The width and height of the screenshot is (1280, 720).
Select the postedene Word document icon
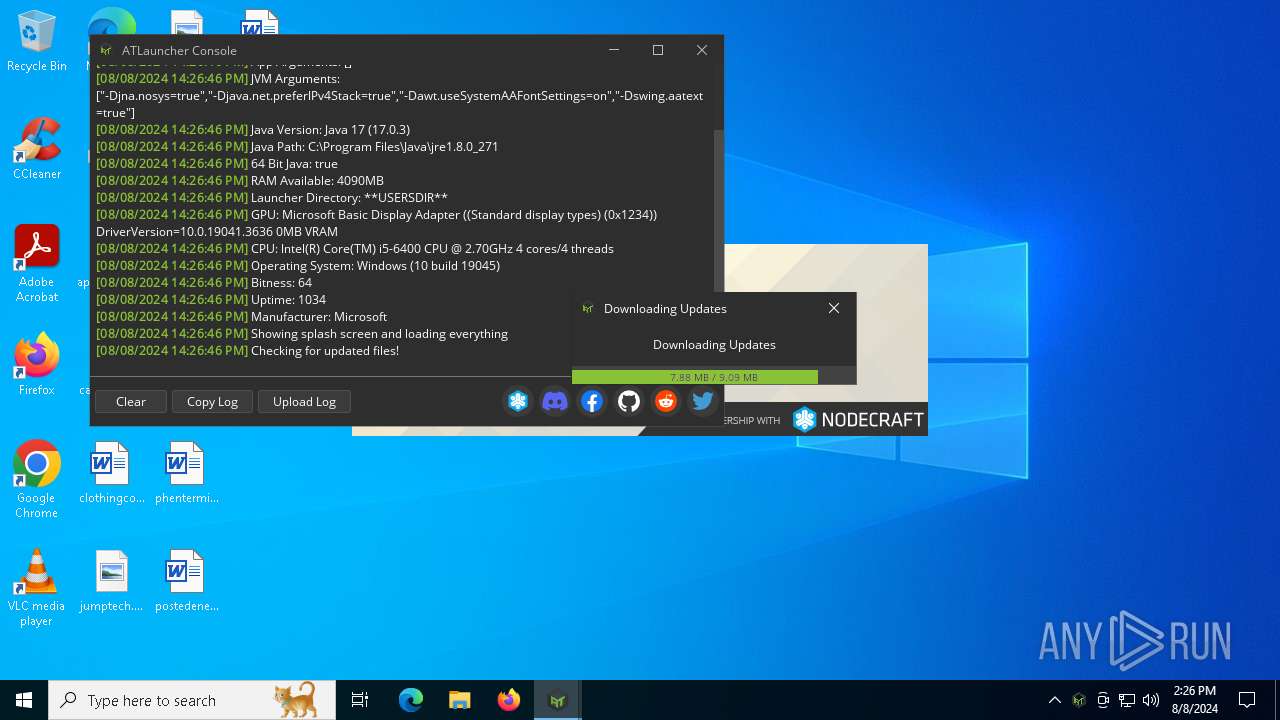pyautogui.click(x=186, y=581)
